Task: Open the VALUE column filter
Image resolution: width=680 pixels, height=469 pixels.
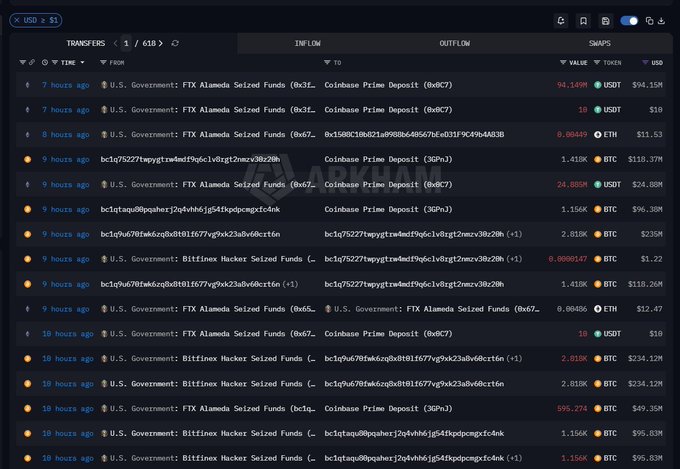Action: point(563,62)
